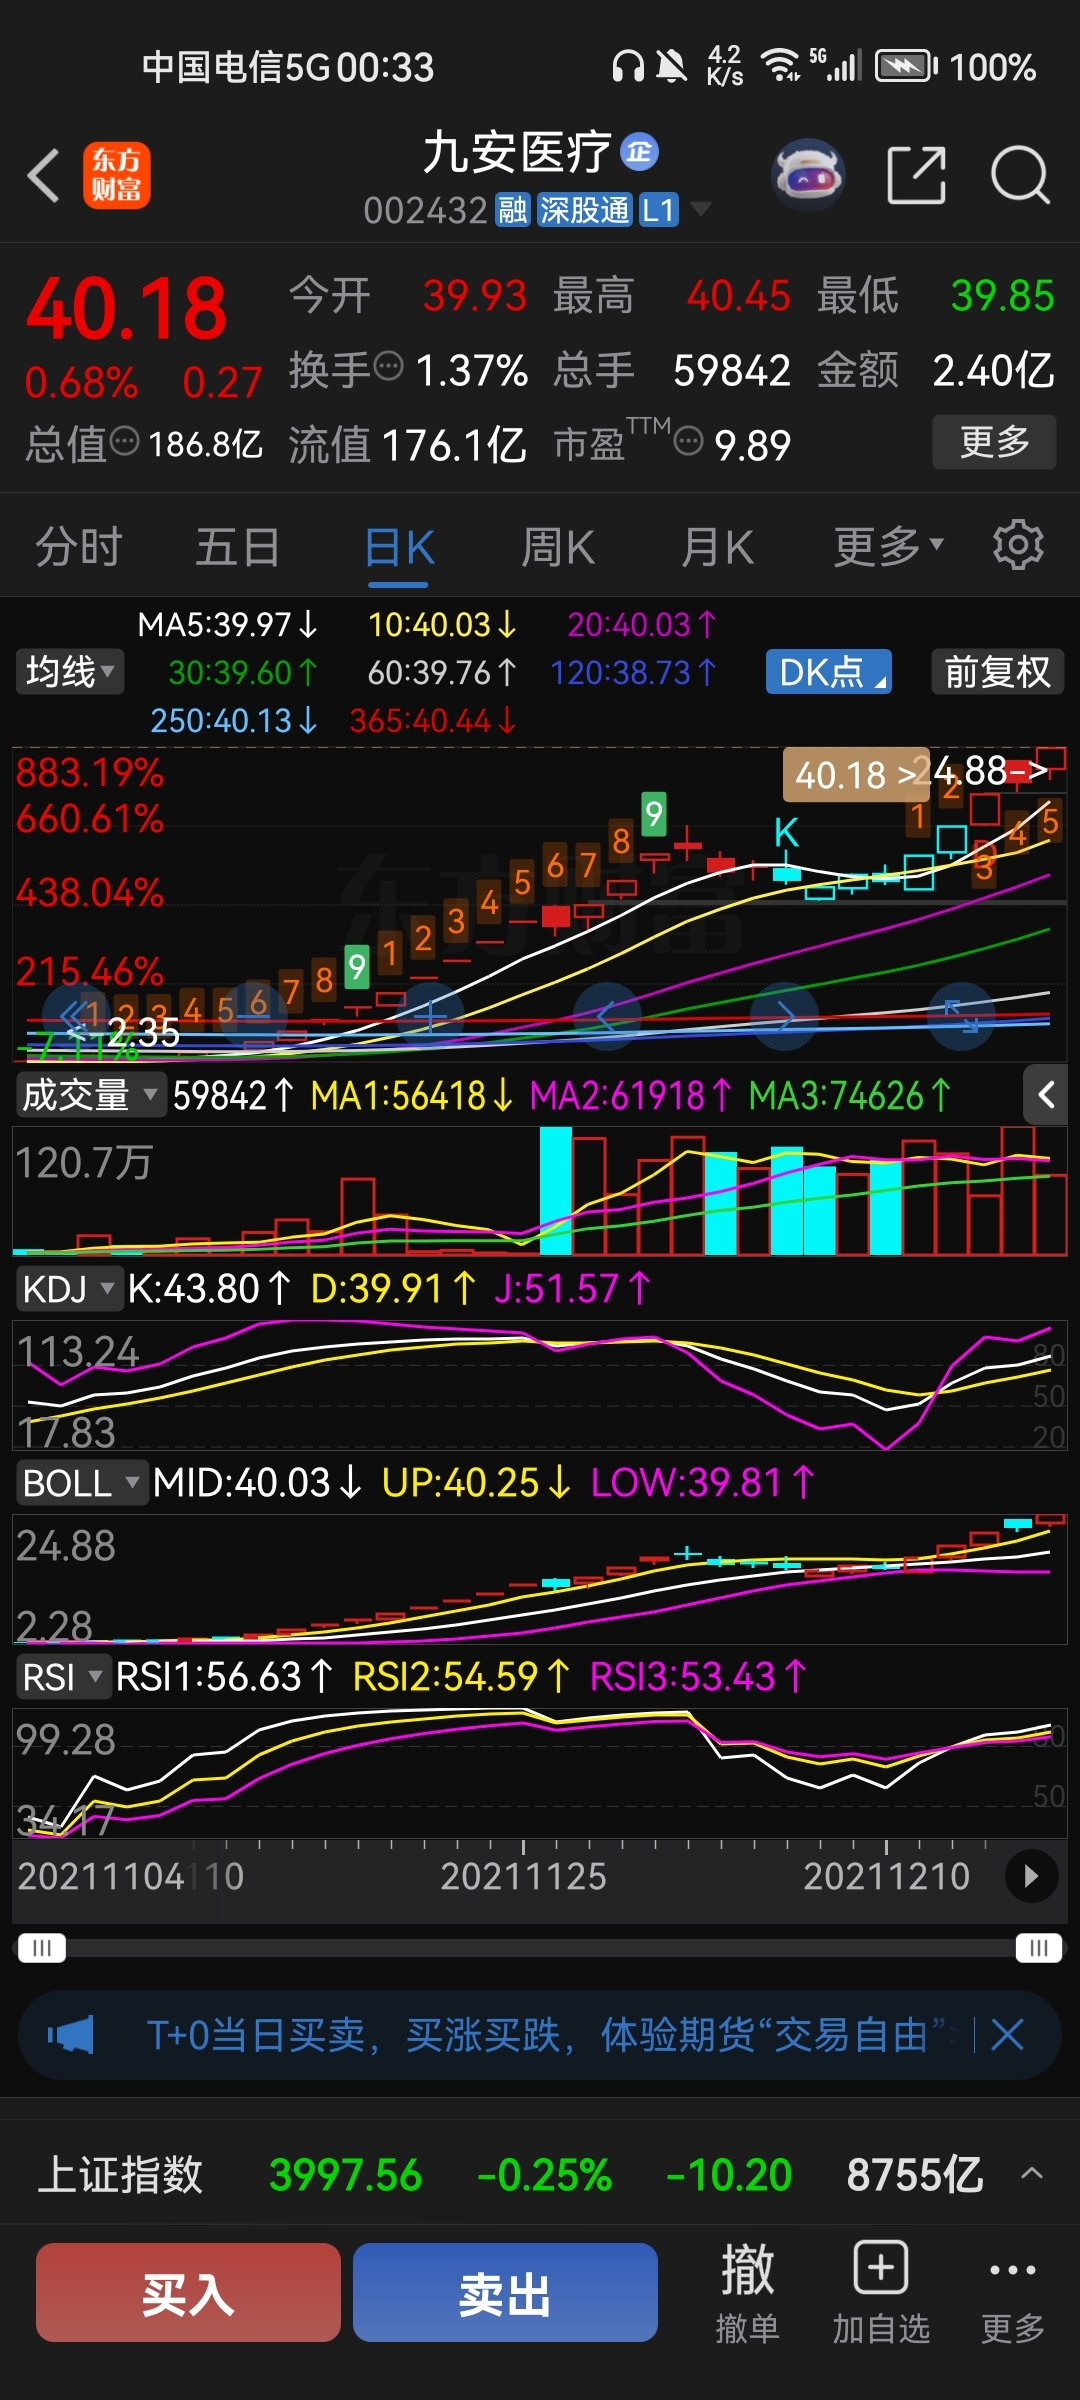The image size is (1080, 2400).
Task: Tap the L1 quote level tag
Action: [658, 210]
